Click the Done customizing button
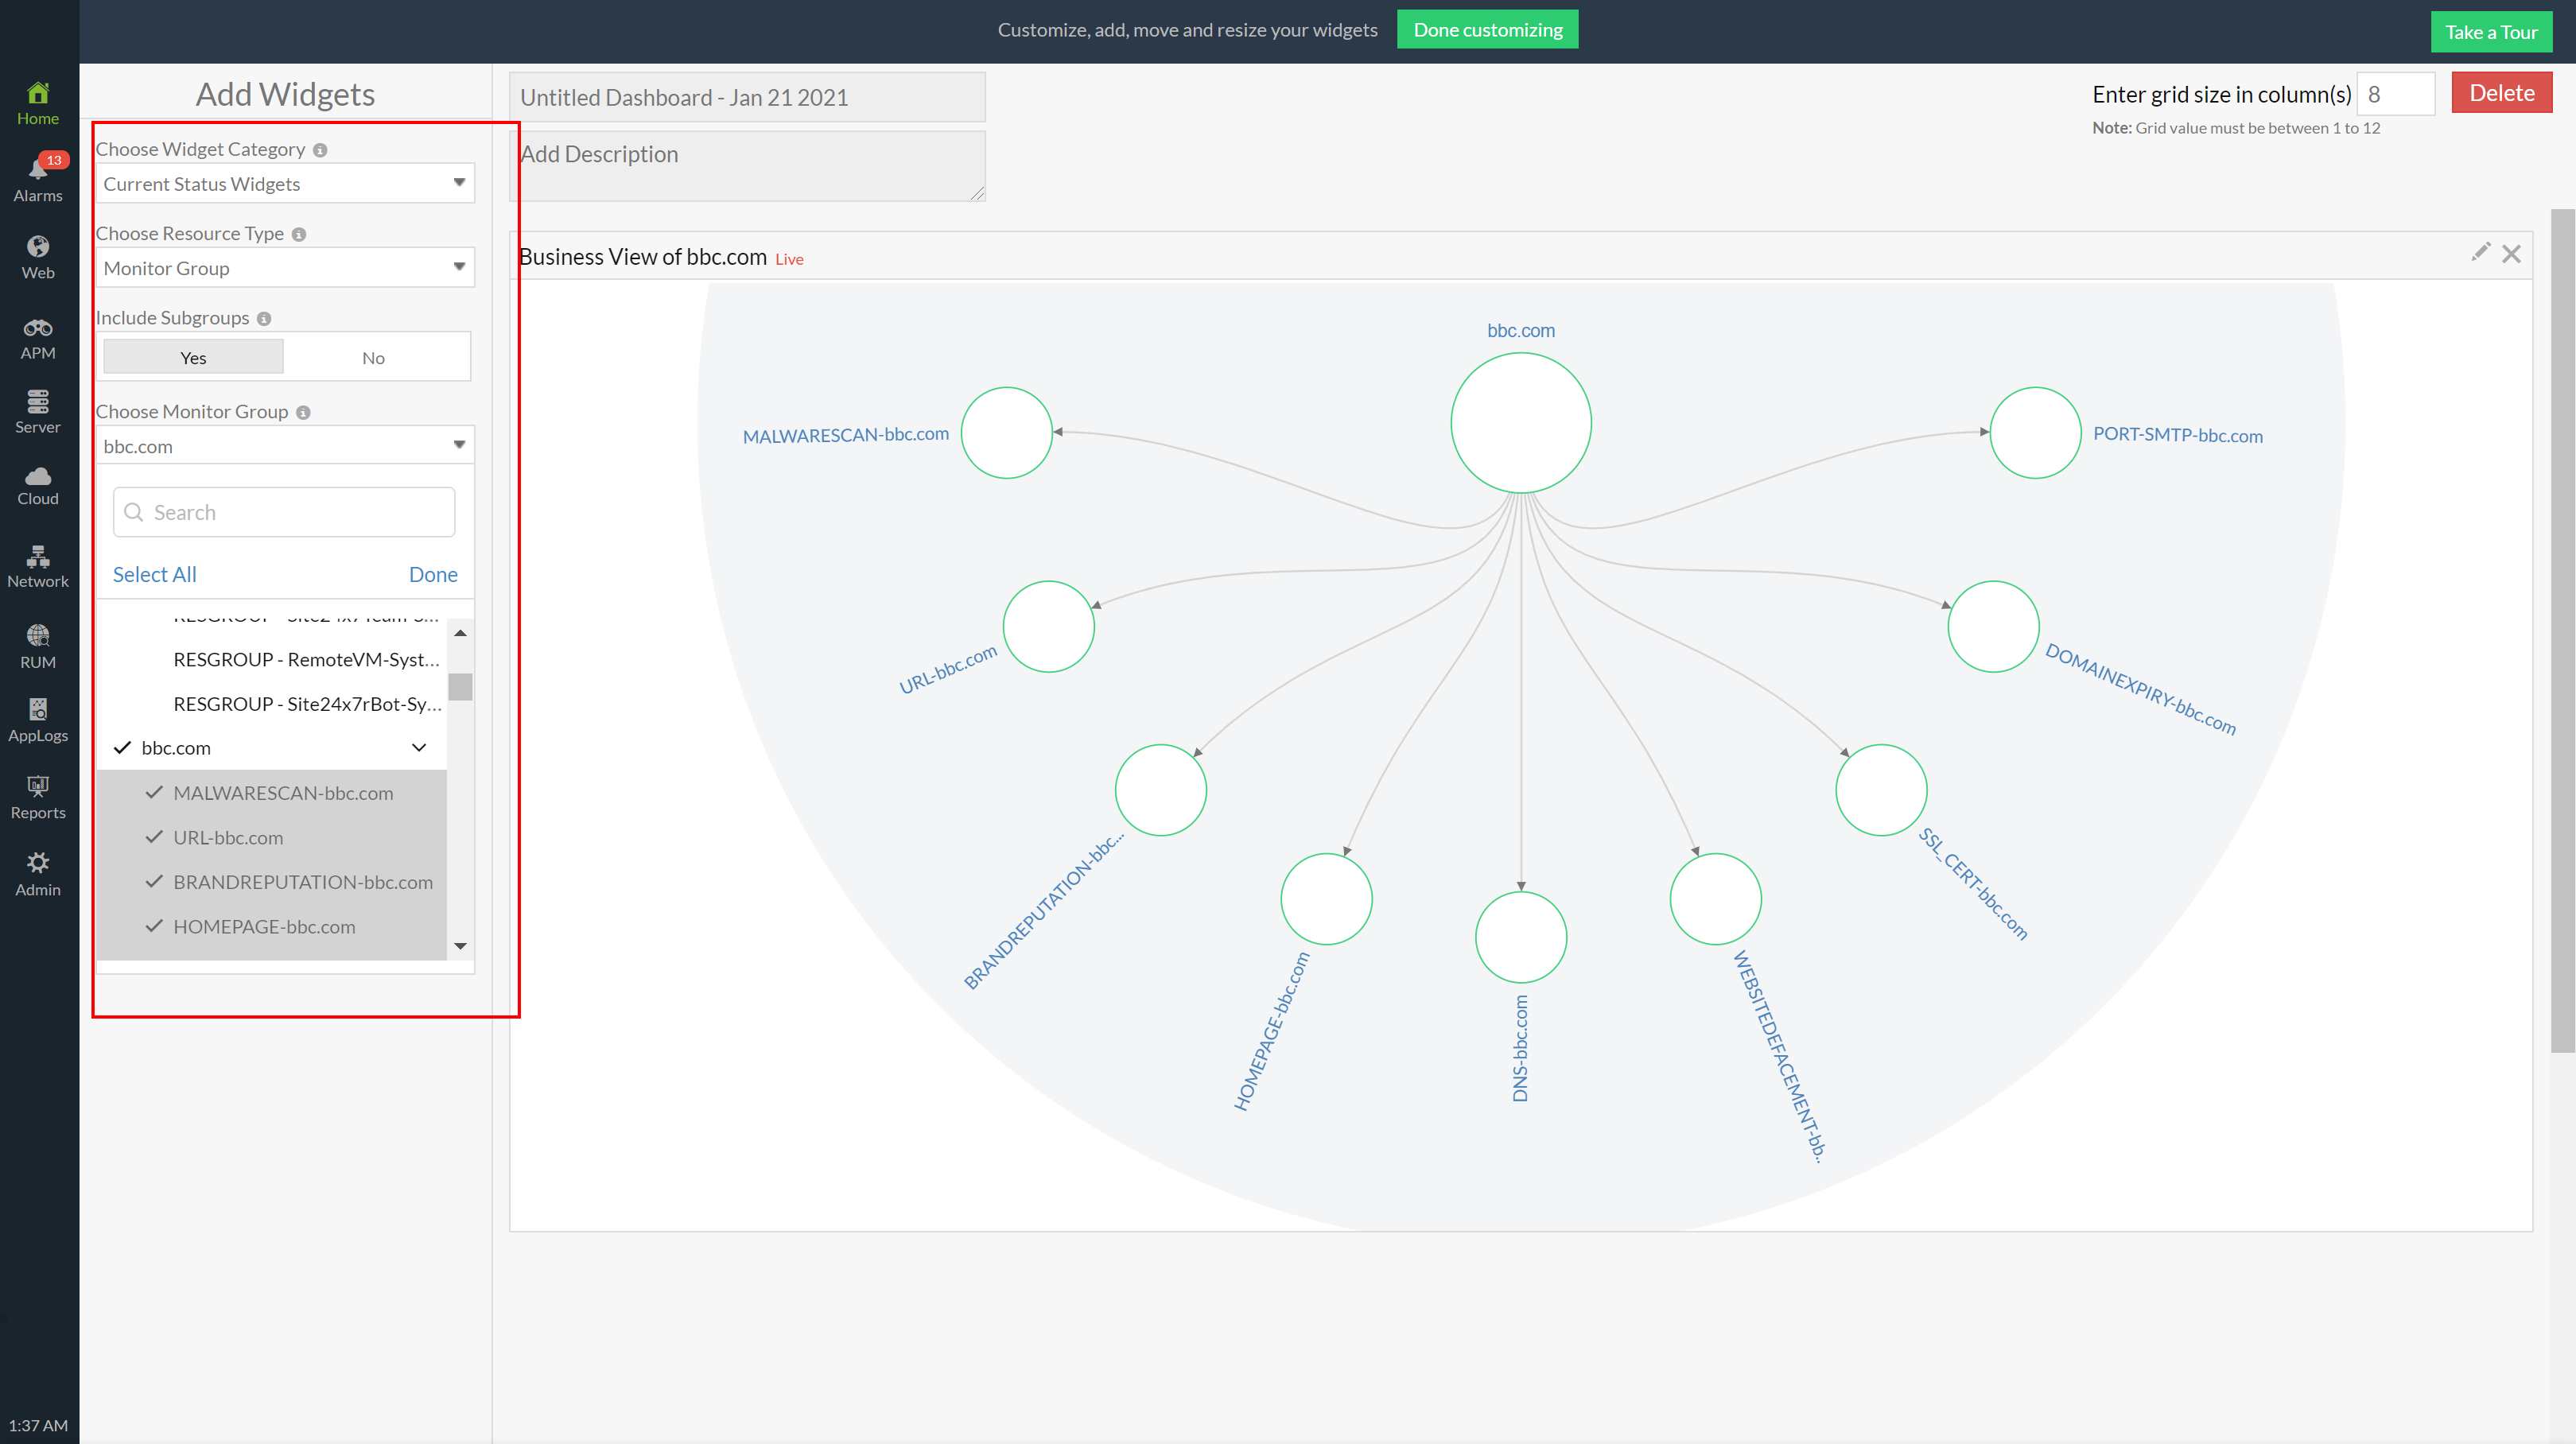2576x1444 pixels. pos(1487,30)
